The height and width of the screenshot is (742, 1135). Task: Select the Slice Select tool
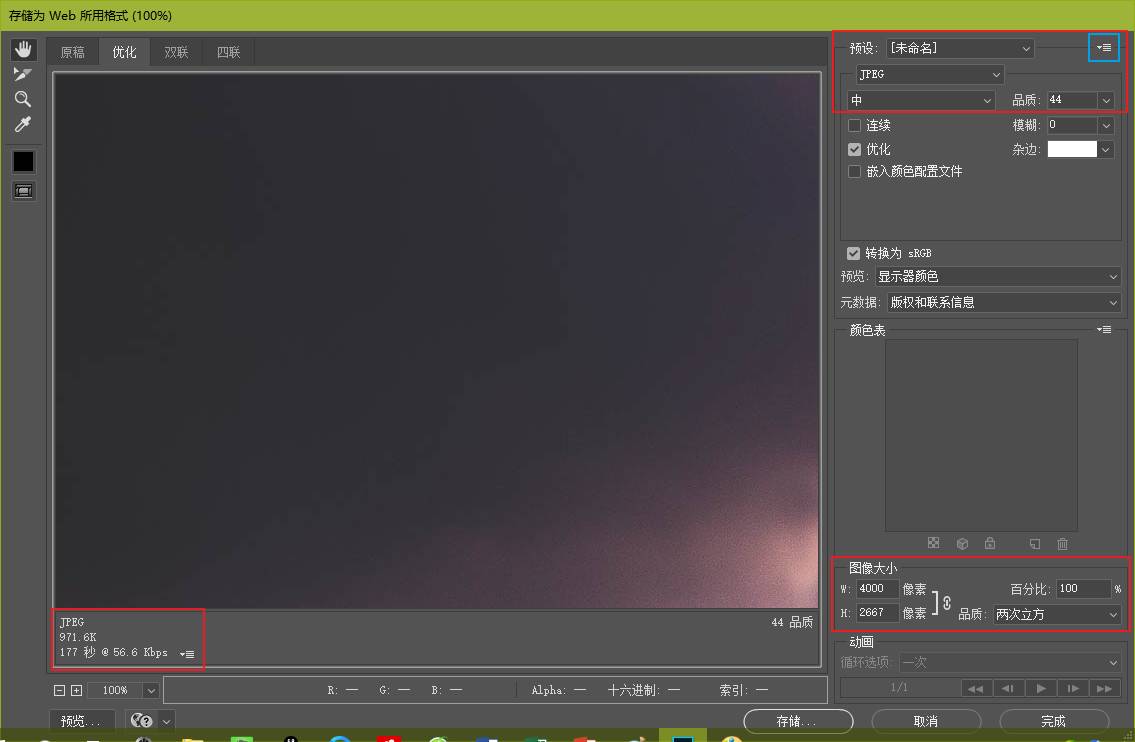coord(23,74)
